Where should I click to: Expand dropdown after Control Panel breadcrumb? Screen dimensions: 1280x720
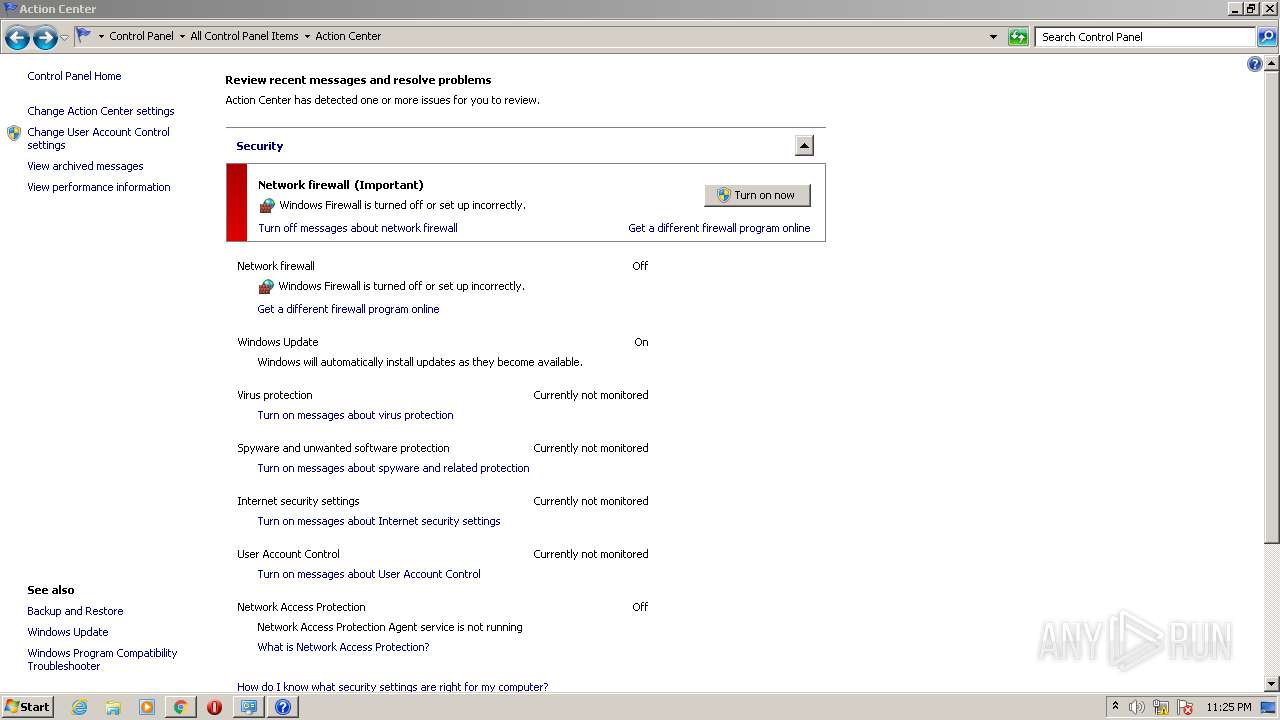pos(182,37)
